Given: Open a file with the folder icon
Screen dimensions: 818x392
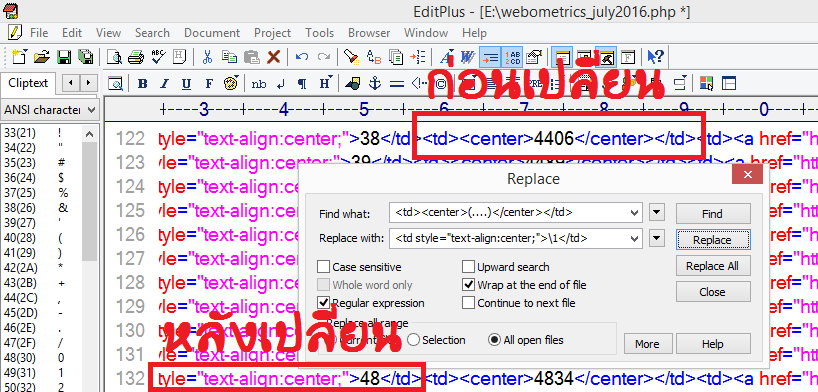Looking at the screenshot, I should 42,57.
